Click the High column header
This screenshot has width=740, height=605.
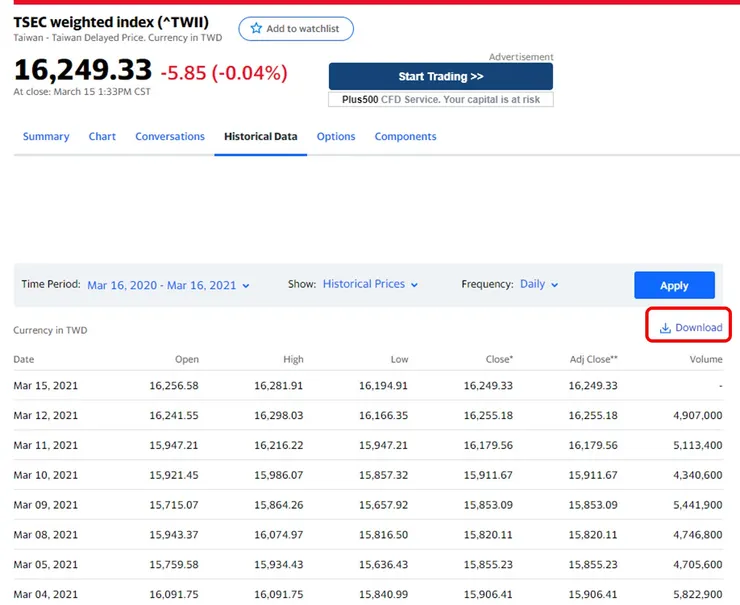click(293, 359)
